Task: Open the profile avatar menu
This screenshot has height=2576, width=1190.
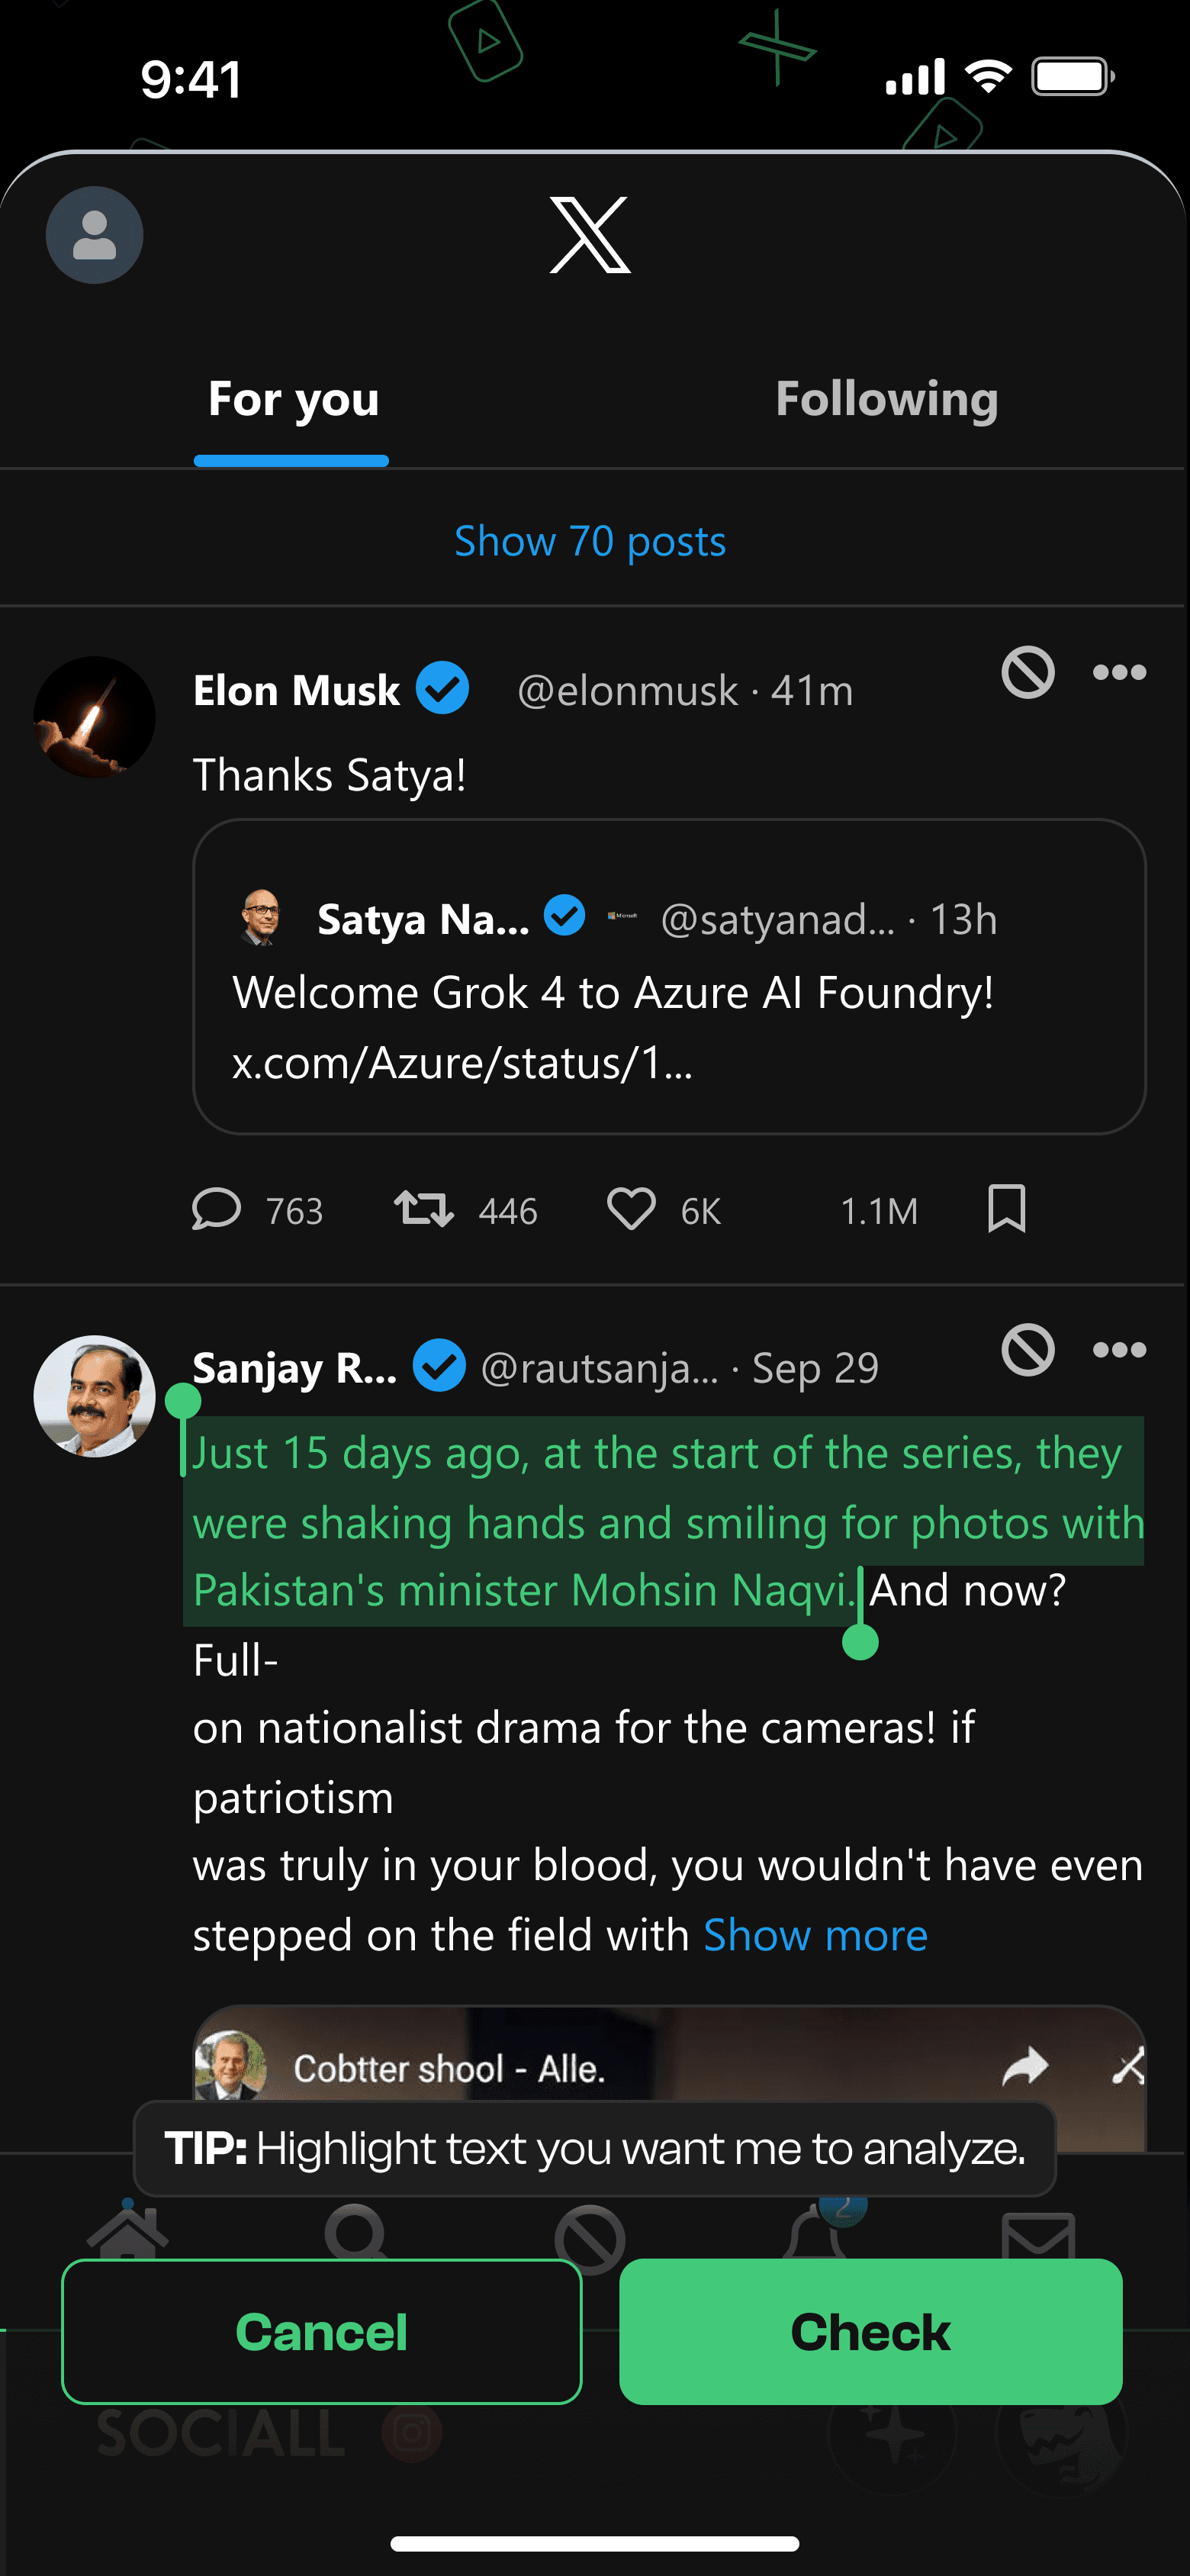Action: pos(94,236)
